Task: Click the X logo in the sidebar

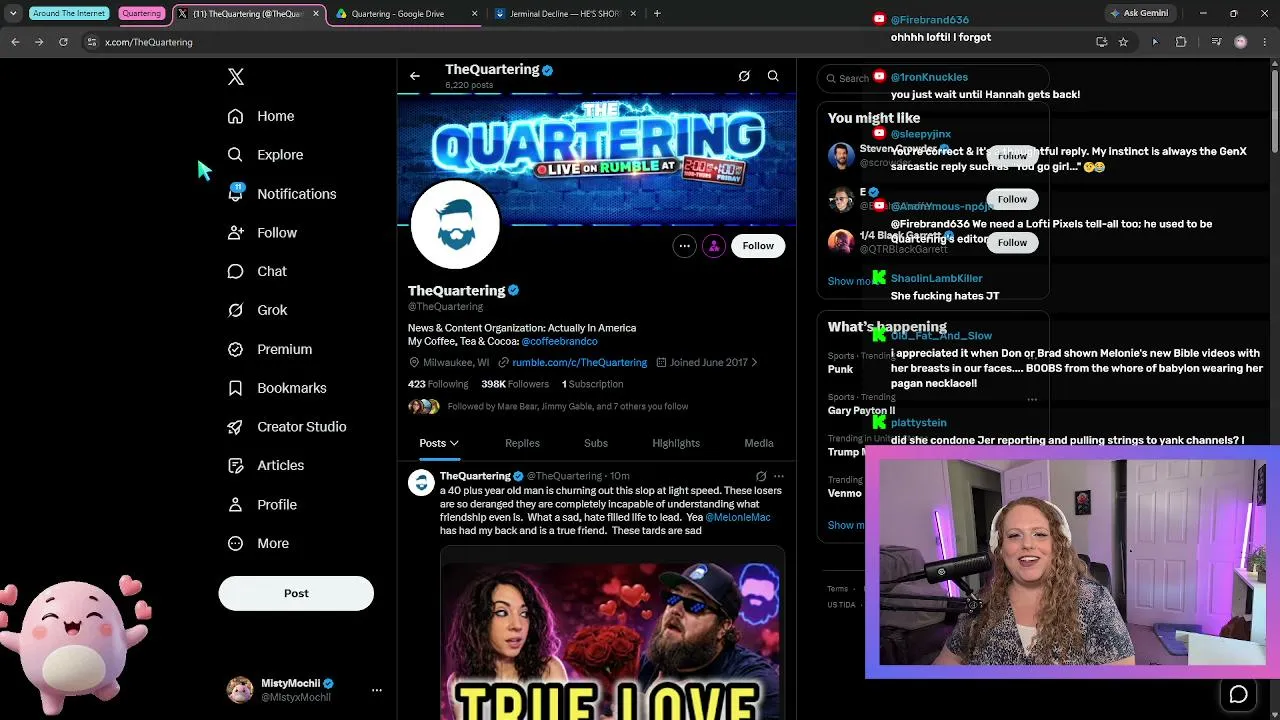Action: pyautogui.click(x=236, y=77)
